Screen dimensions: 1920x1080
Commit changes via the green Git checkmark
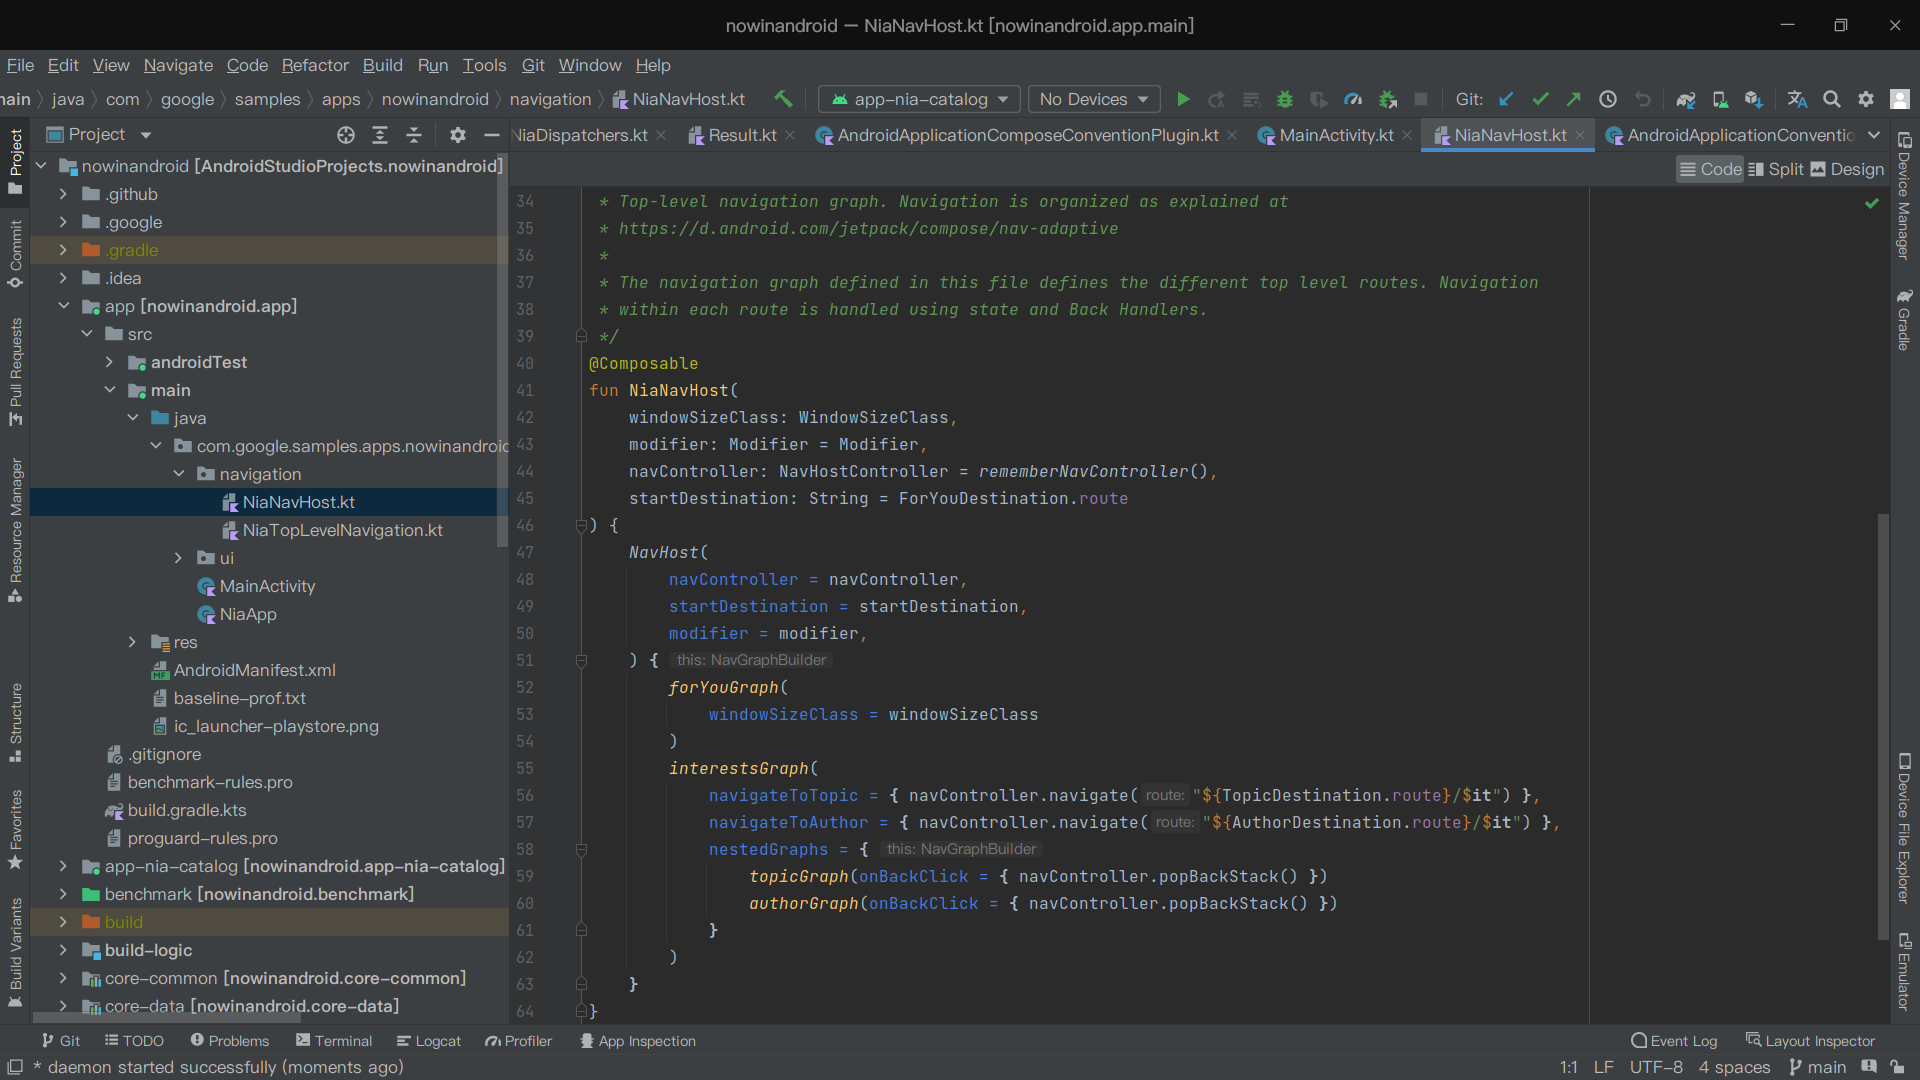tap(1541, 99)
